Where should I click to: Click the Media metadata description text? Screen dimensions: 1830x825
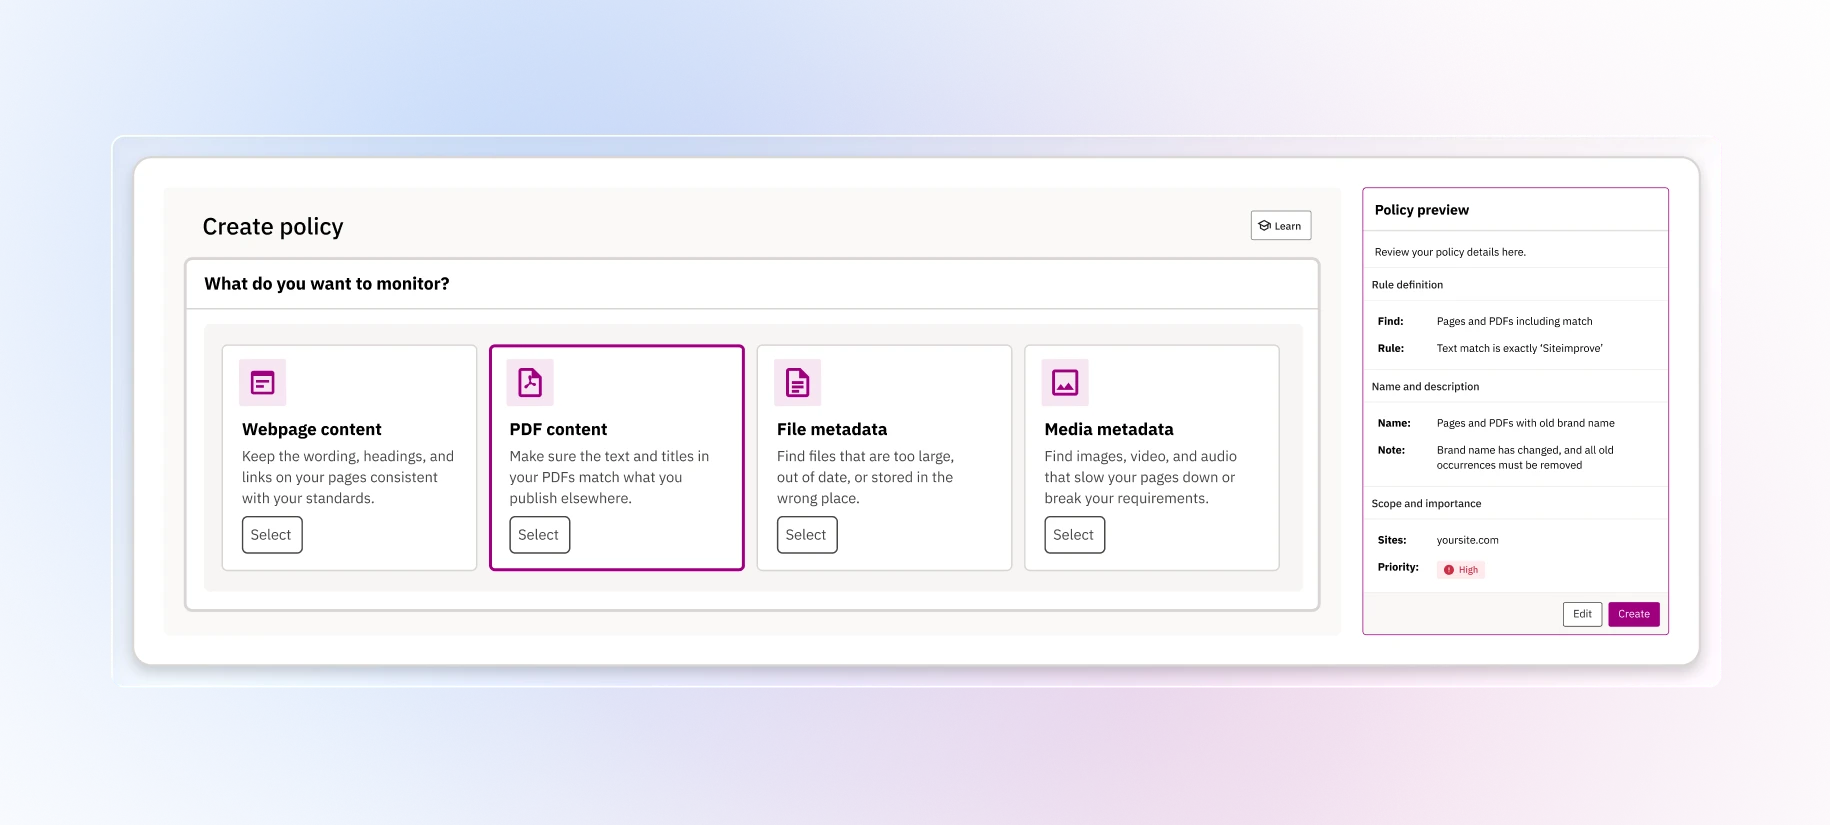(x=1140, y=477)
